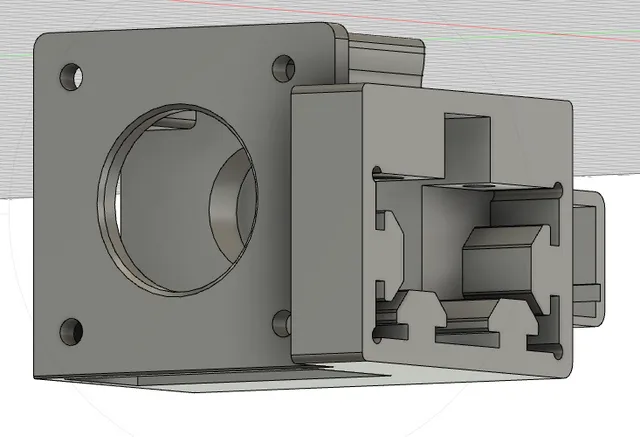Screen dimensions: 640x437
Task: Select the top-left mounting hole on plate
Action: (x=71, y=77)
